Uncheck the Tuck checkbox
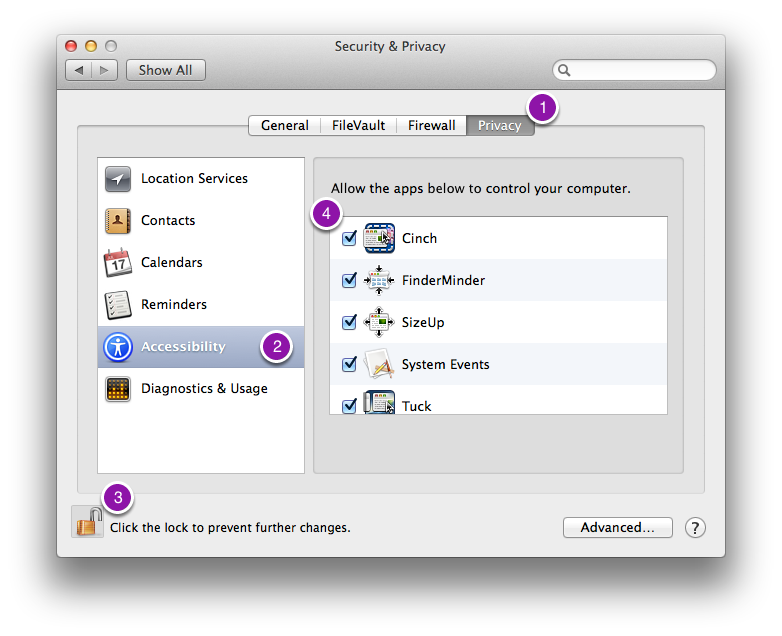782x636 pixels. tap(349, 406)
